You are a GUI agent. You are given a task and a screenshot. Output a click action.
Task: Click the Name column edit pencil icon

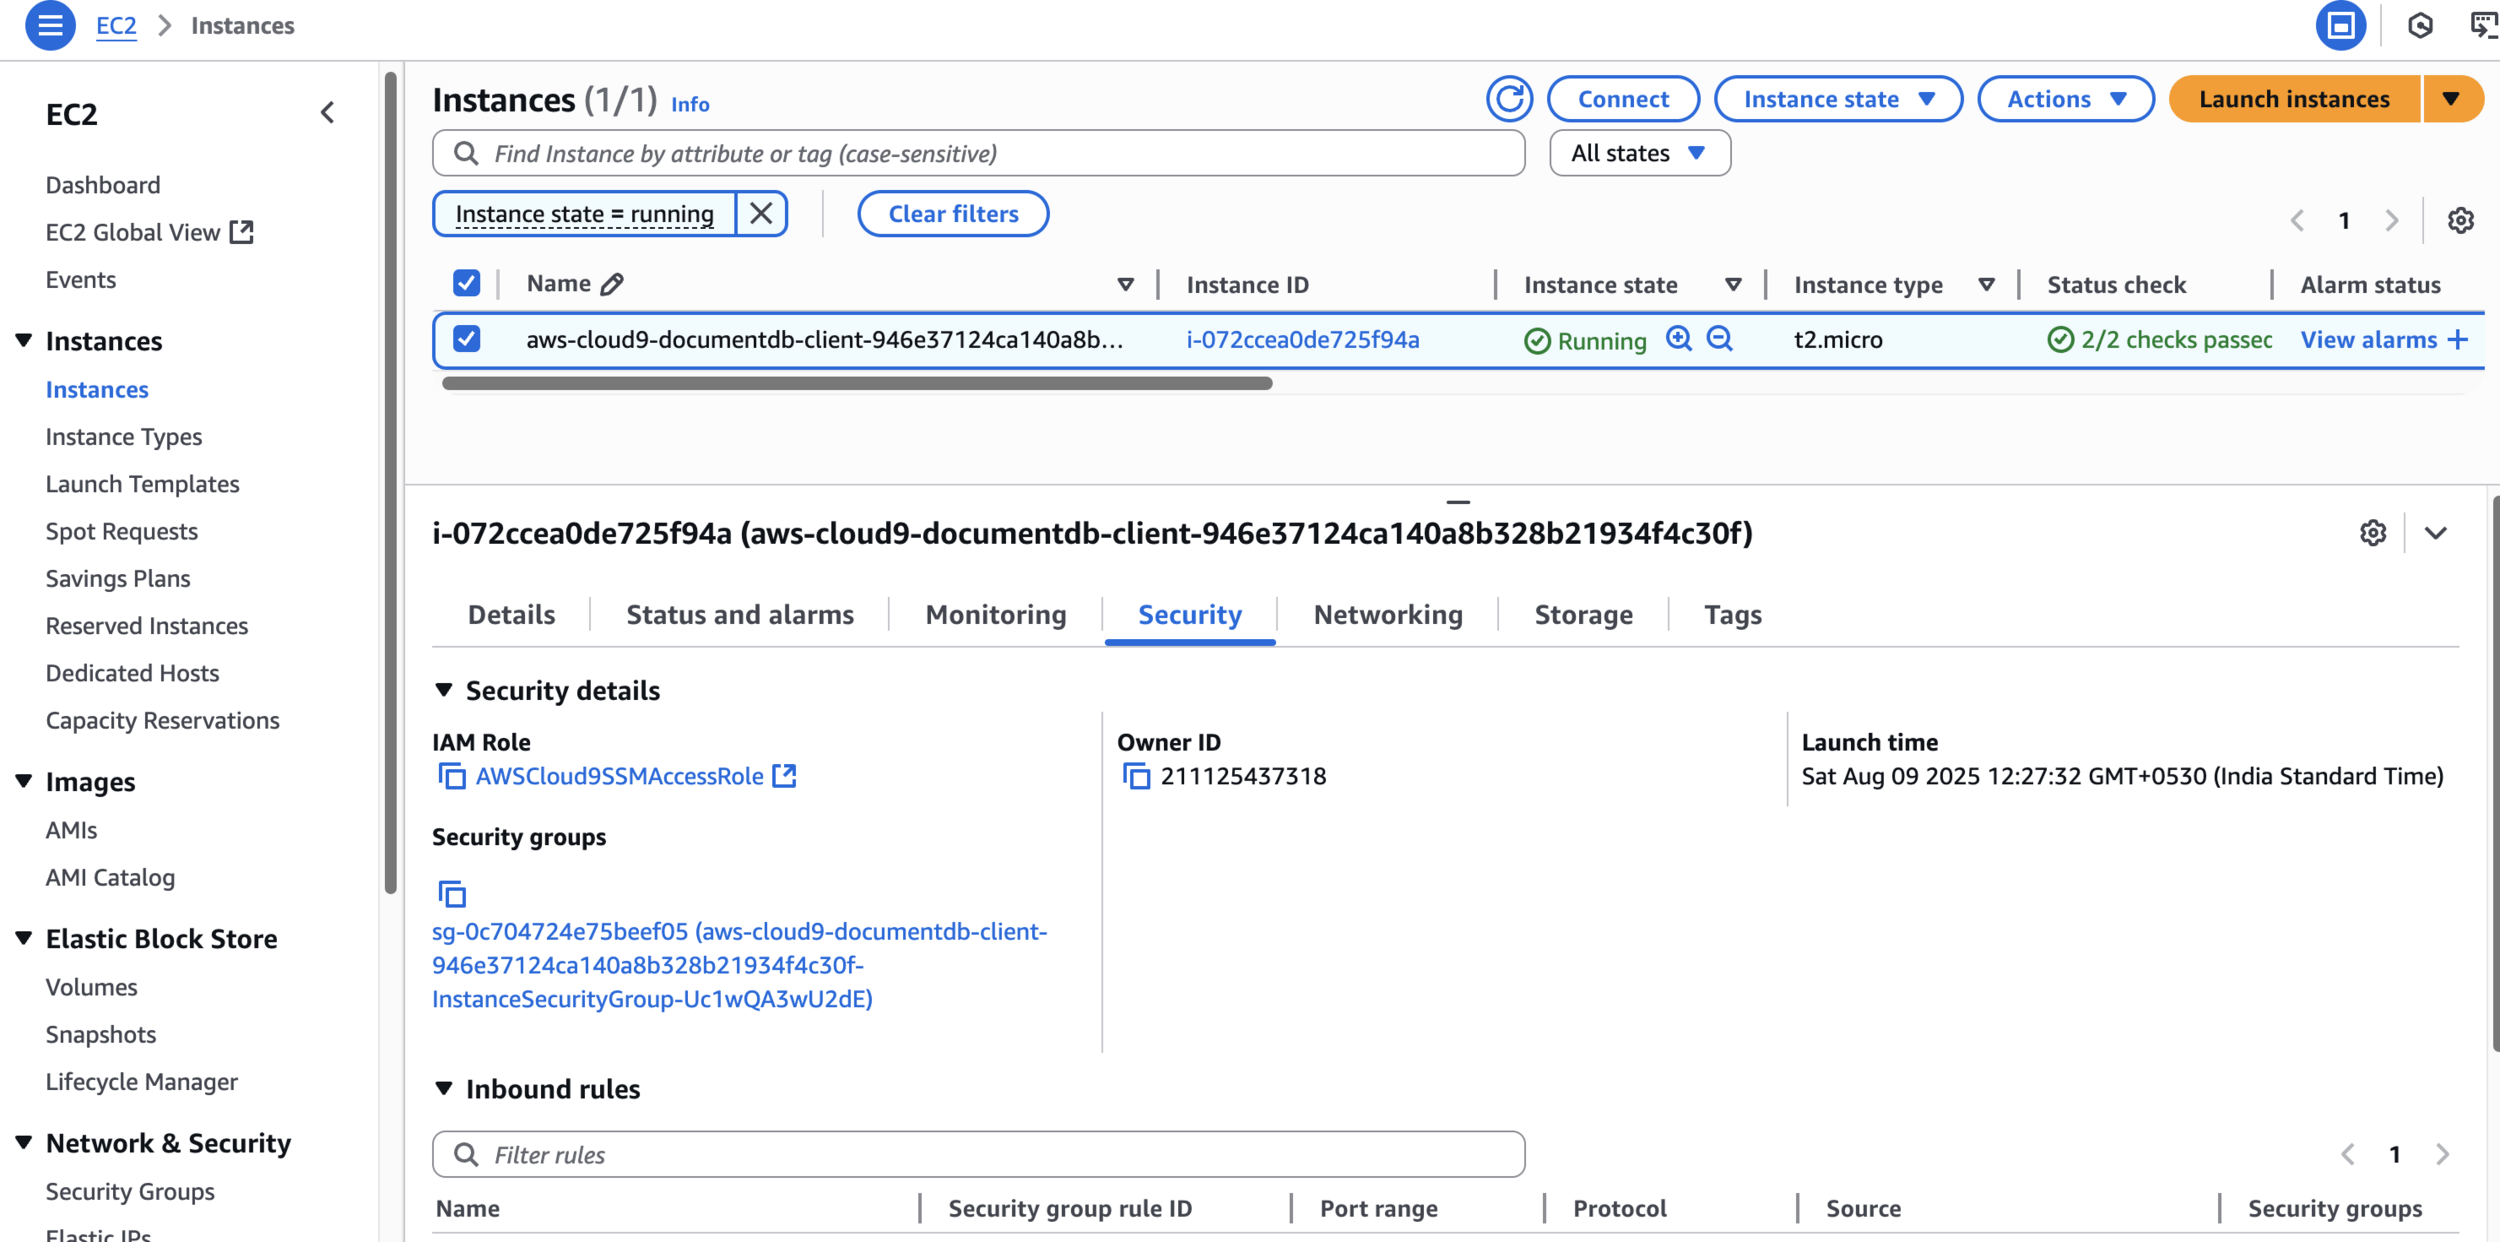[x=612, y=285]
